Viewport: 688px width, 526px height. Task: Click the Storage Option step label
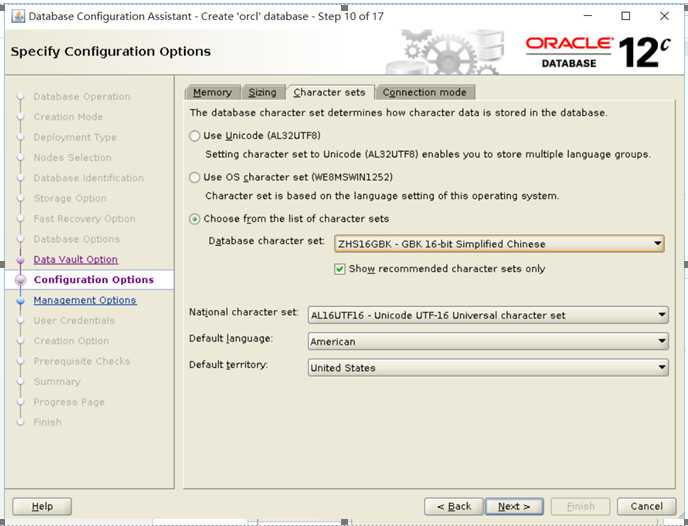[70, 198]
